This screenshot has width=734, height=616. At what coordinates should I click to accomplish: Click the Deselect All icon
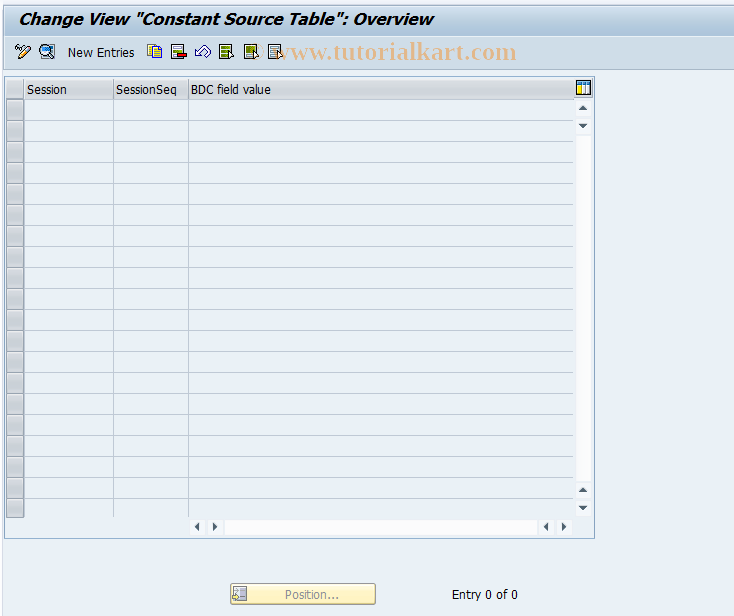pos(275,51)
